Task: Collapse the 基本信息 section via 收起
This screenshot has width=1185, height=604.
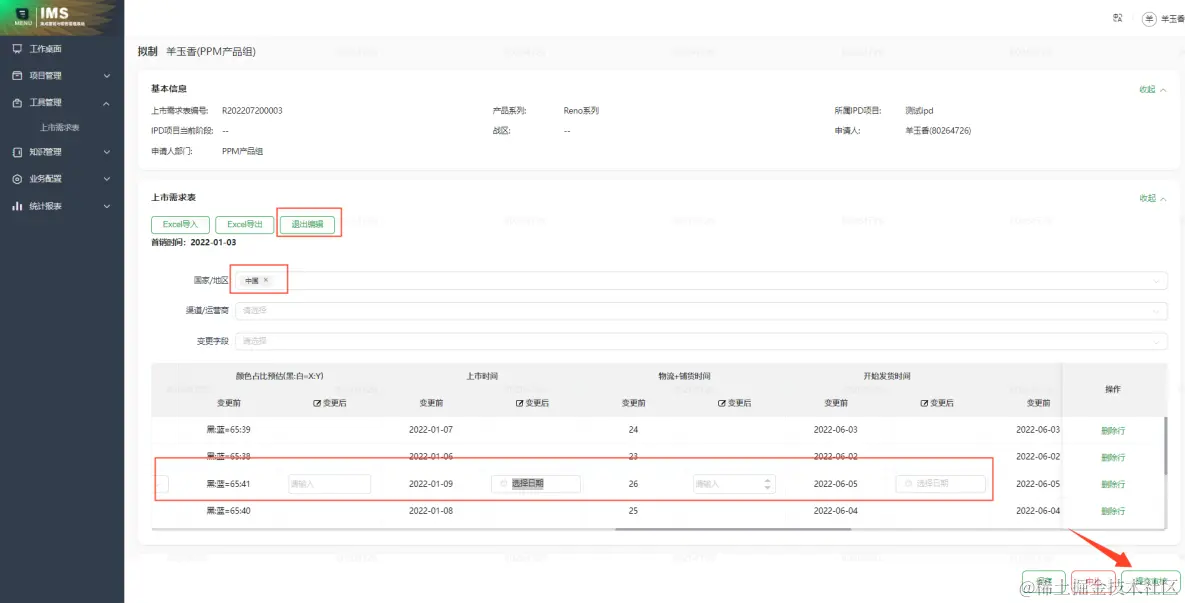Action: pyautogui.click(x=1153, y=89)
